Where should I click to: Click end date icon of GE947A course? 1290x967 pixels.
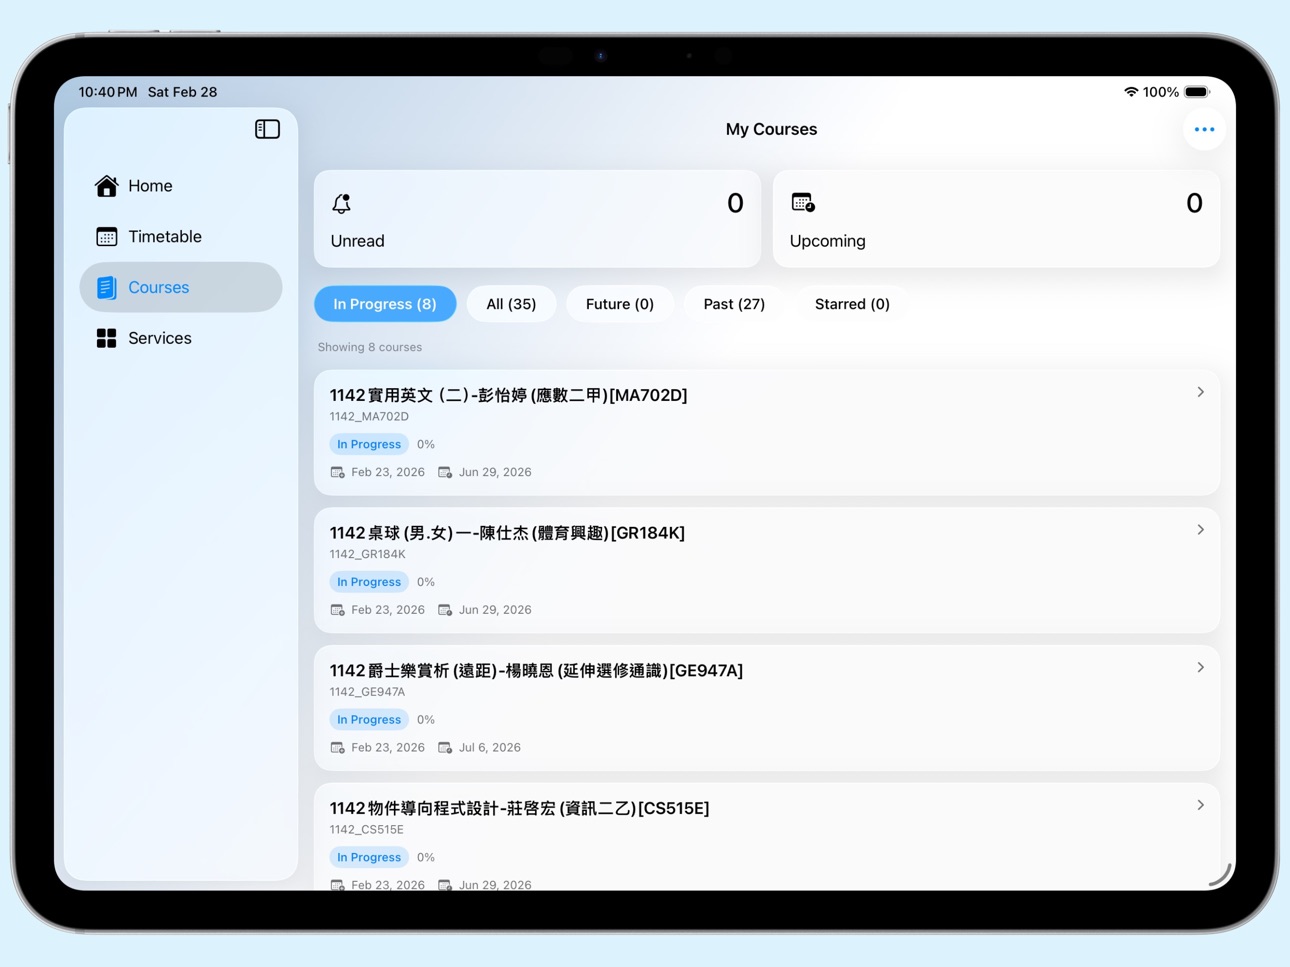[445, 747]
